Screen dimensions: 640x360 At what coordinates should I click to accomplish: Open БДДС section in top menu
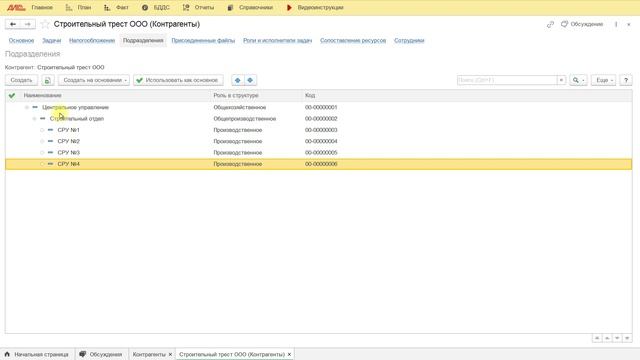pos(156,7)
